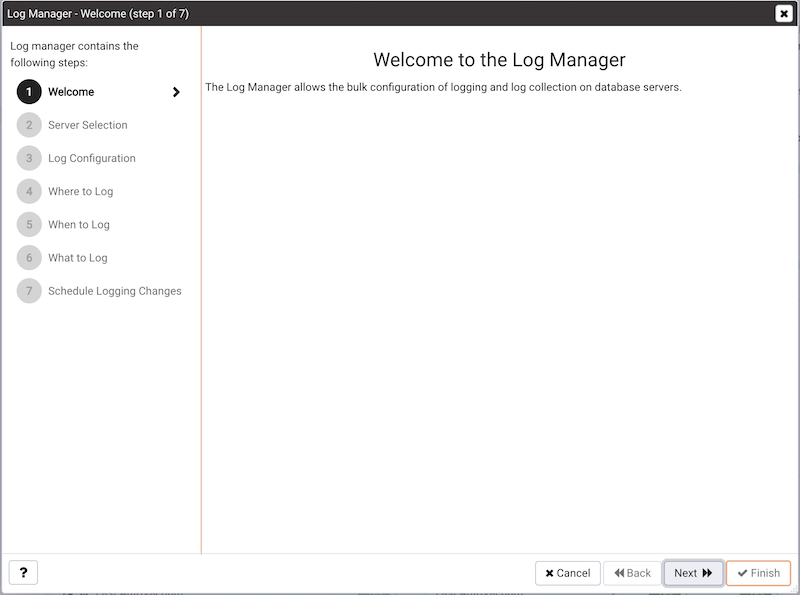Viewport: 800px width, 595px height.
Task: Open the What to Log step
Action: (x=78, y=258)
